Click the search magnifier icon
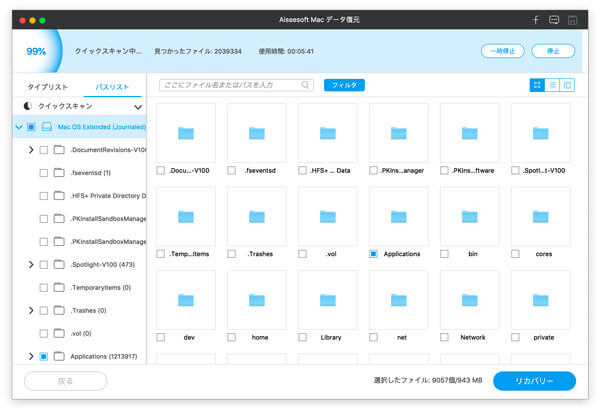 305,85
